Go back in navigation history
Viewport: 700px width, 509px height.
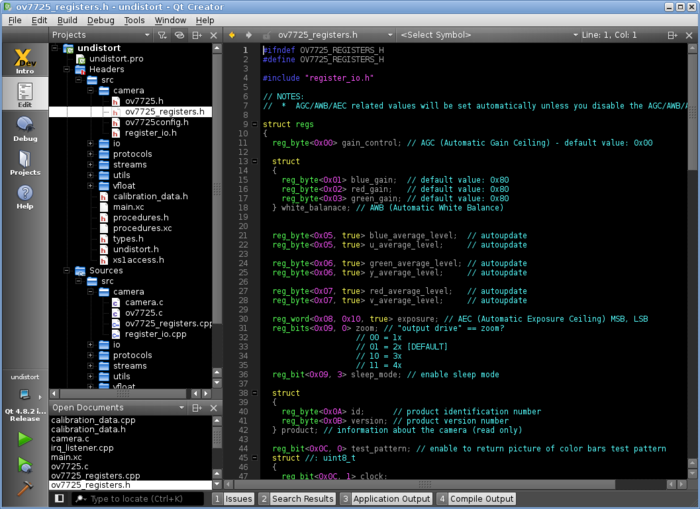(x=232, y=35)
